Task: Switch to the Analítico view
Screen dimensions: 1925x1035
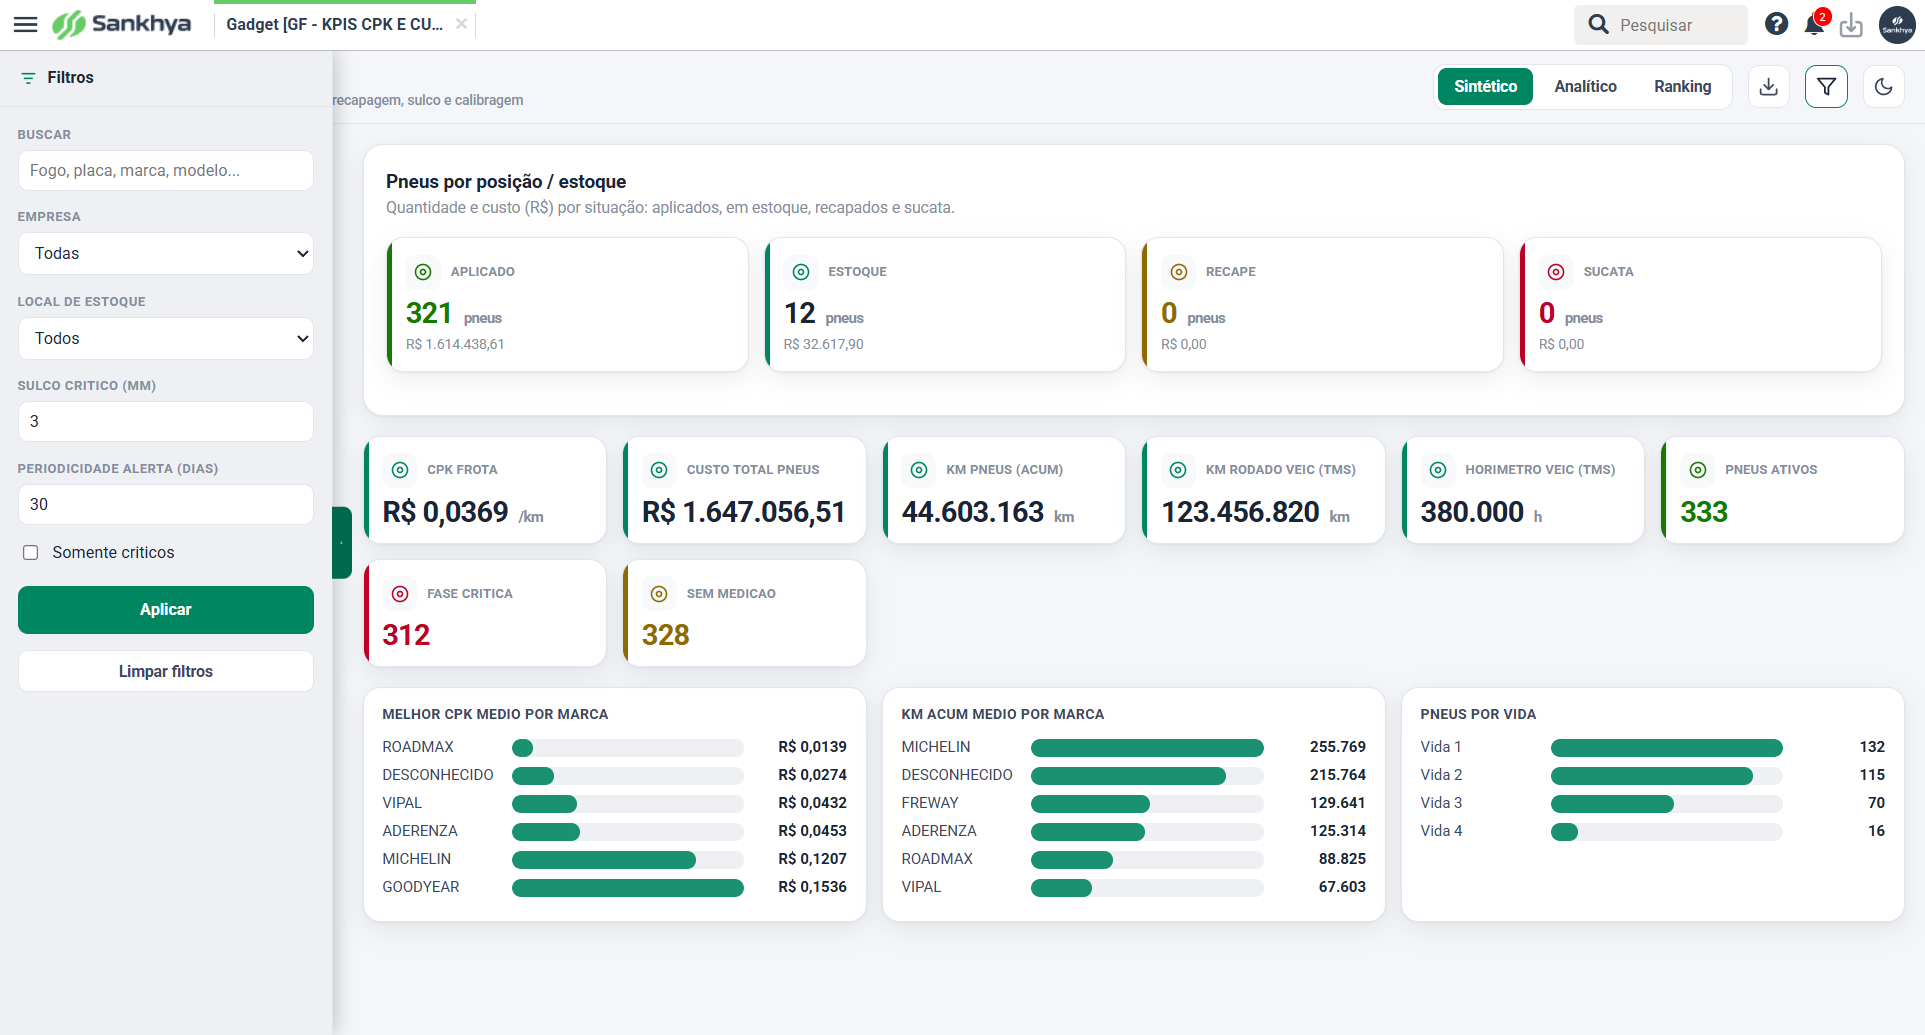Action: (x=1585, y=87)
